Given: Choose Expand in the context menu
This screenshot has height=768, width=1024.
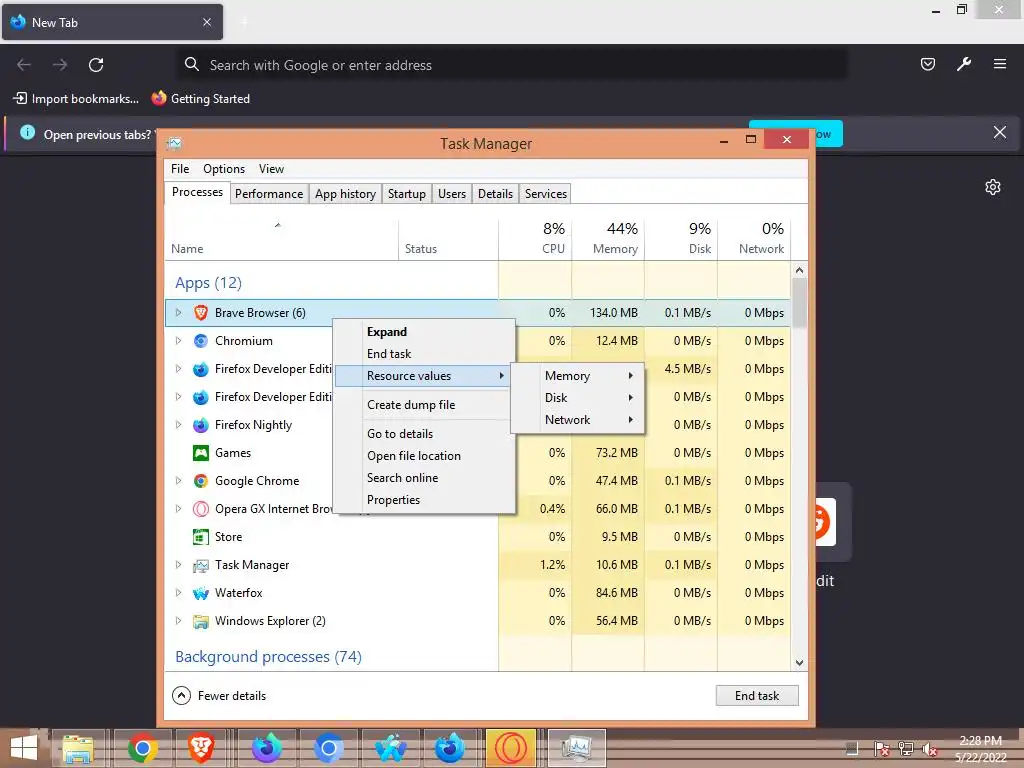Looking at the screenshot, I should pos(424,332).
